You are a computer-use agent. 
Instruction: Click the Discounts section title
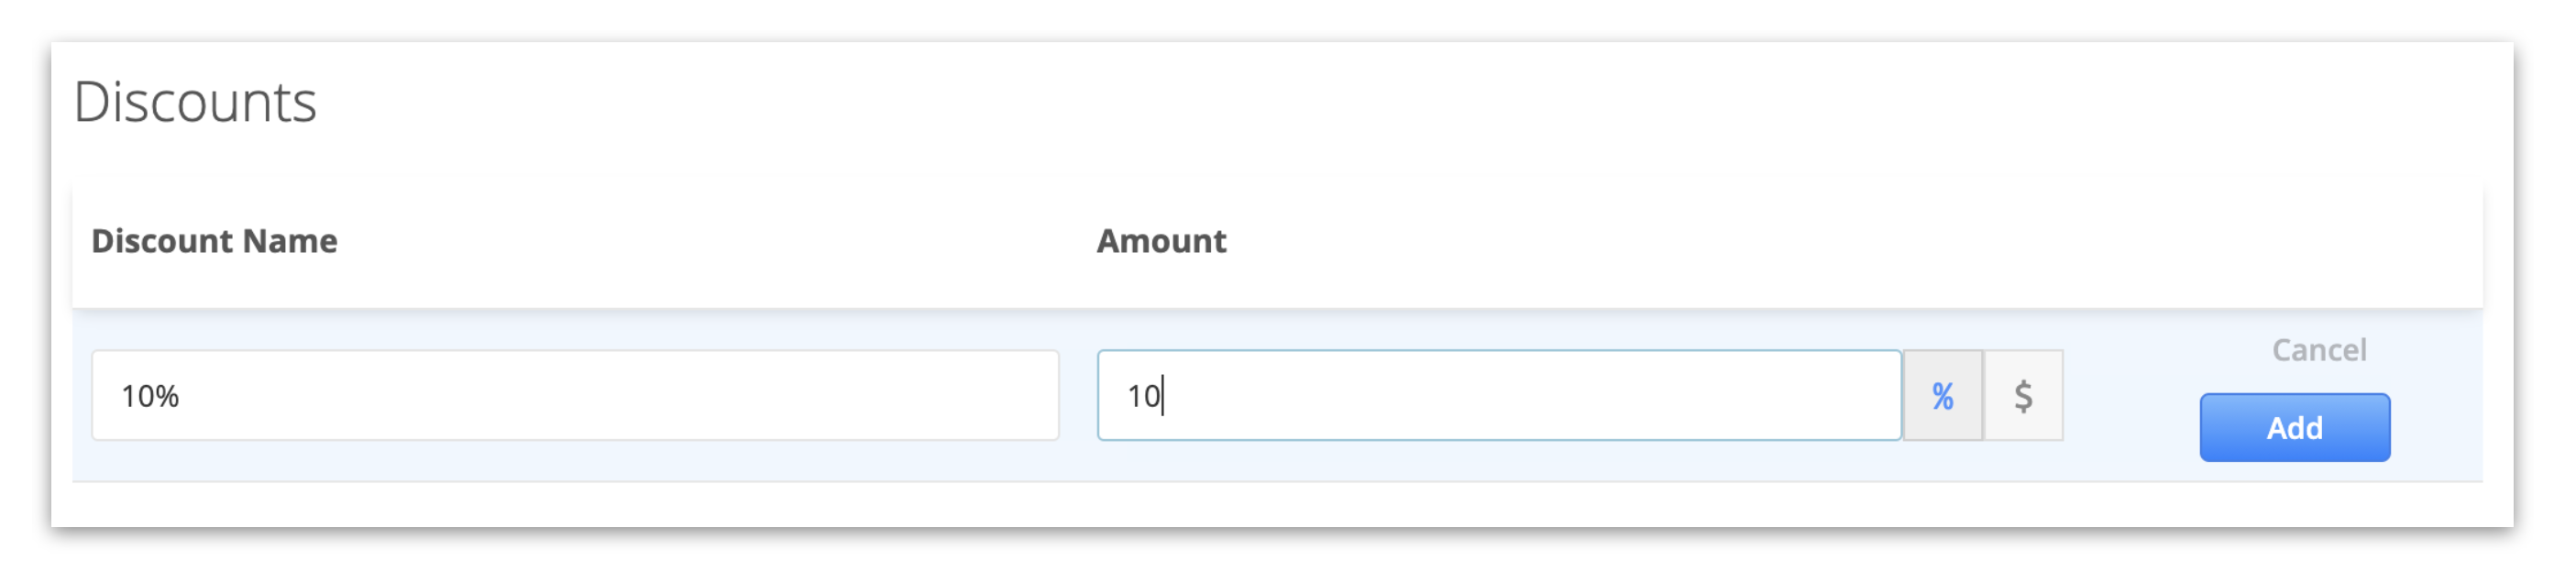pyautogui.click(x=195, y=102)
